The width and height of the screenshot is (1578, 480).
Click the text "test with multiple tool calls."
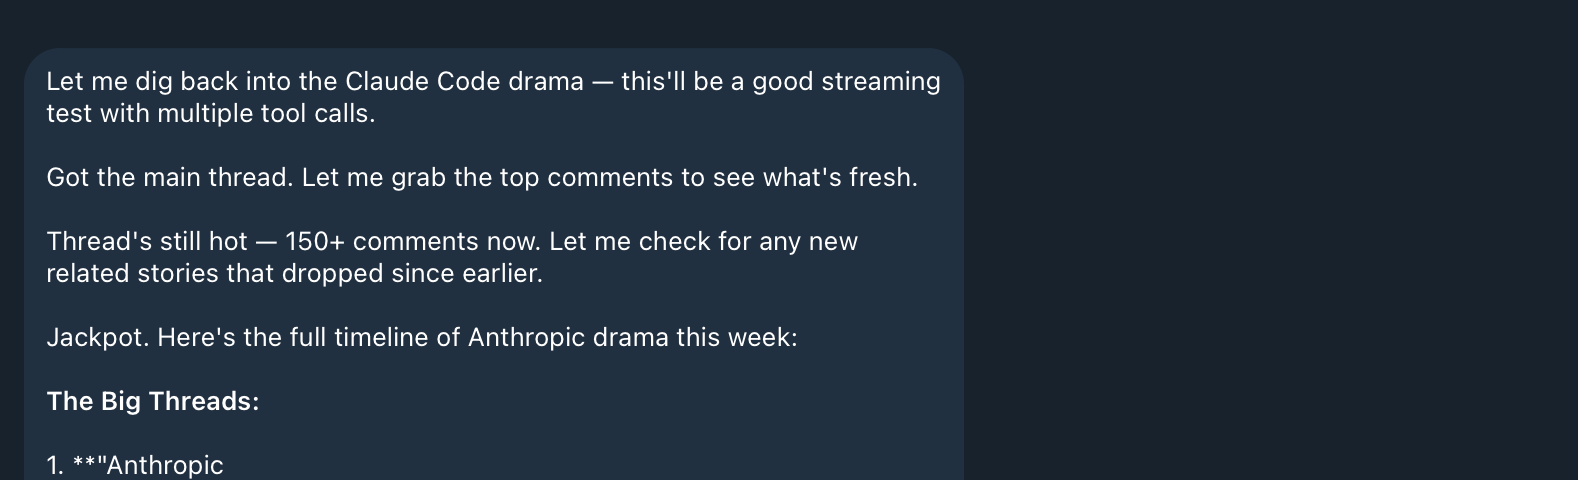pos(210,113)
